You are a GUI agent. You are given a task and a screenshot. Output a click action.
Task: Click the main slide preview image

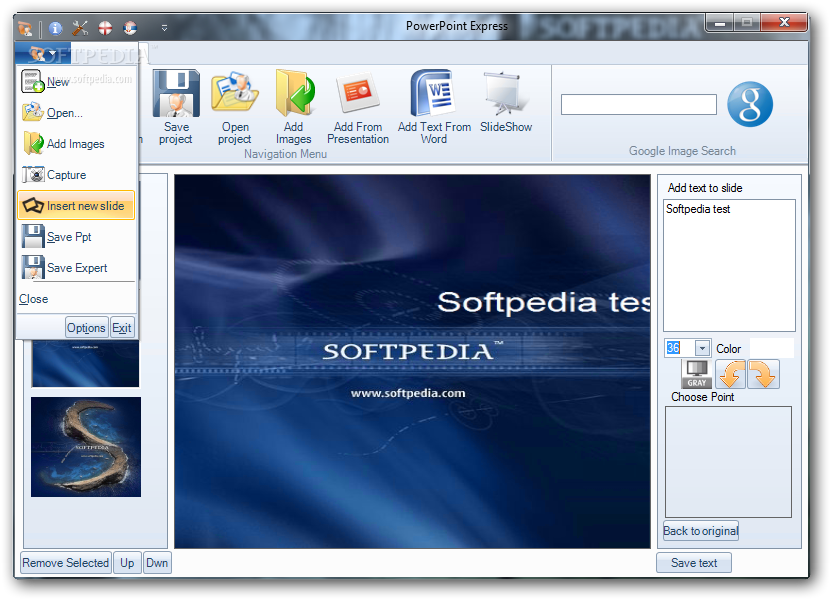[412, 361]
